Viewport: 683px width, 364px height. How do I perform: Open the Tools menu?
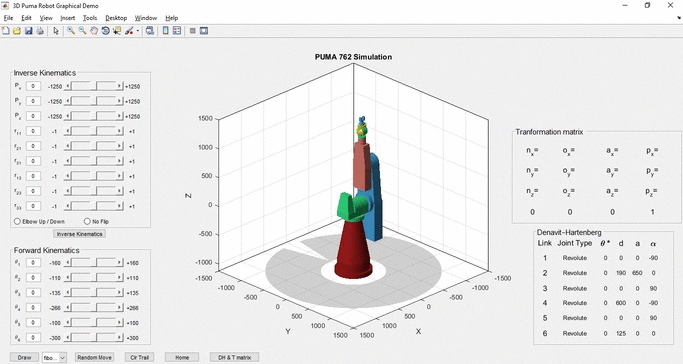[90, 18]
